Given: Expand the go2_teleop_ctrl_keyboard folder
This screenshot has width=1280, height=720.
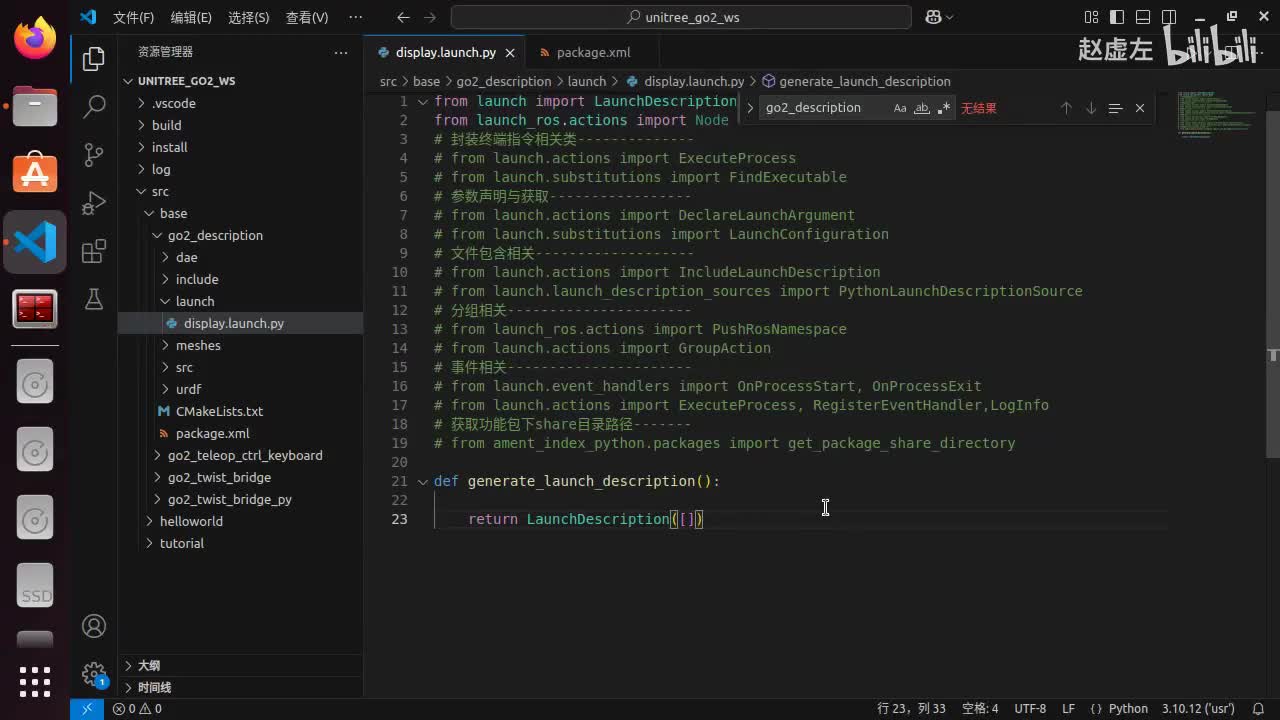Looking at the screenshot, I should click(x=244, y=455).
